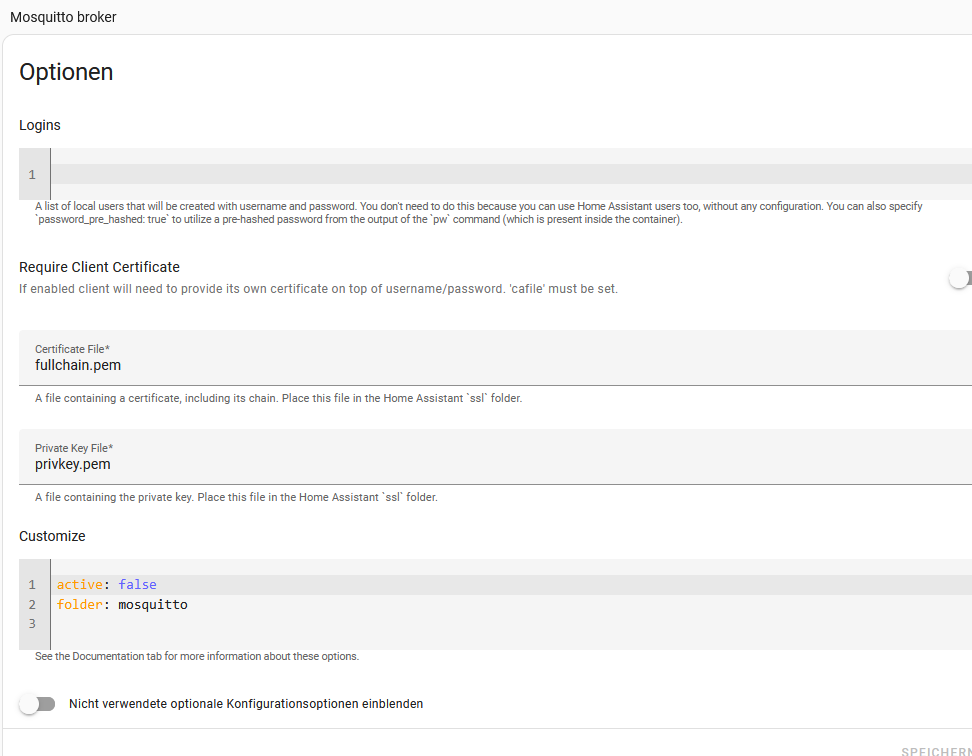Enable showing unused optional configuration options
This screenshot has height=756, width=972.
click(x=37, y=704)
